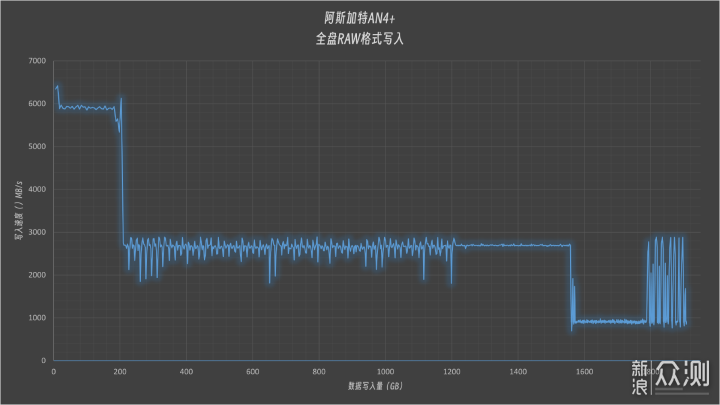This screenshot has width=720, height=405.
Task: Click the y-axis label 6000
Action: (x=37, y=104)
